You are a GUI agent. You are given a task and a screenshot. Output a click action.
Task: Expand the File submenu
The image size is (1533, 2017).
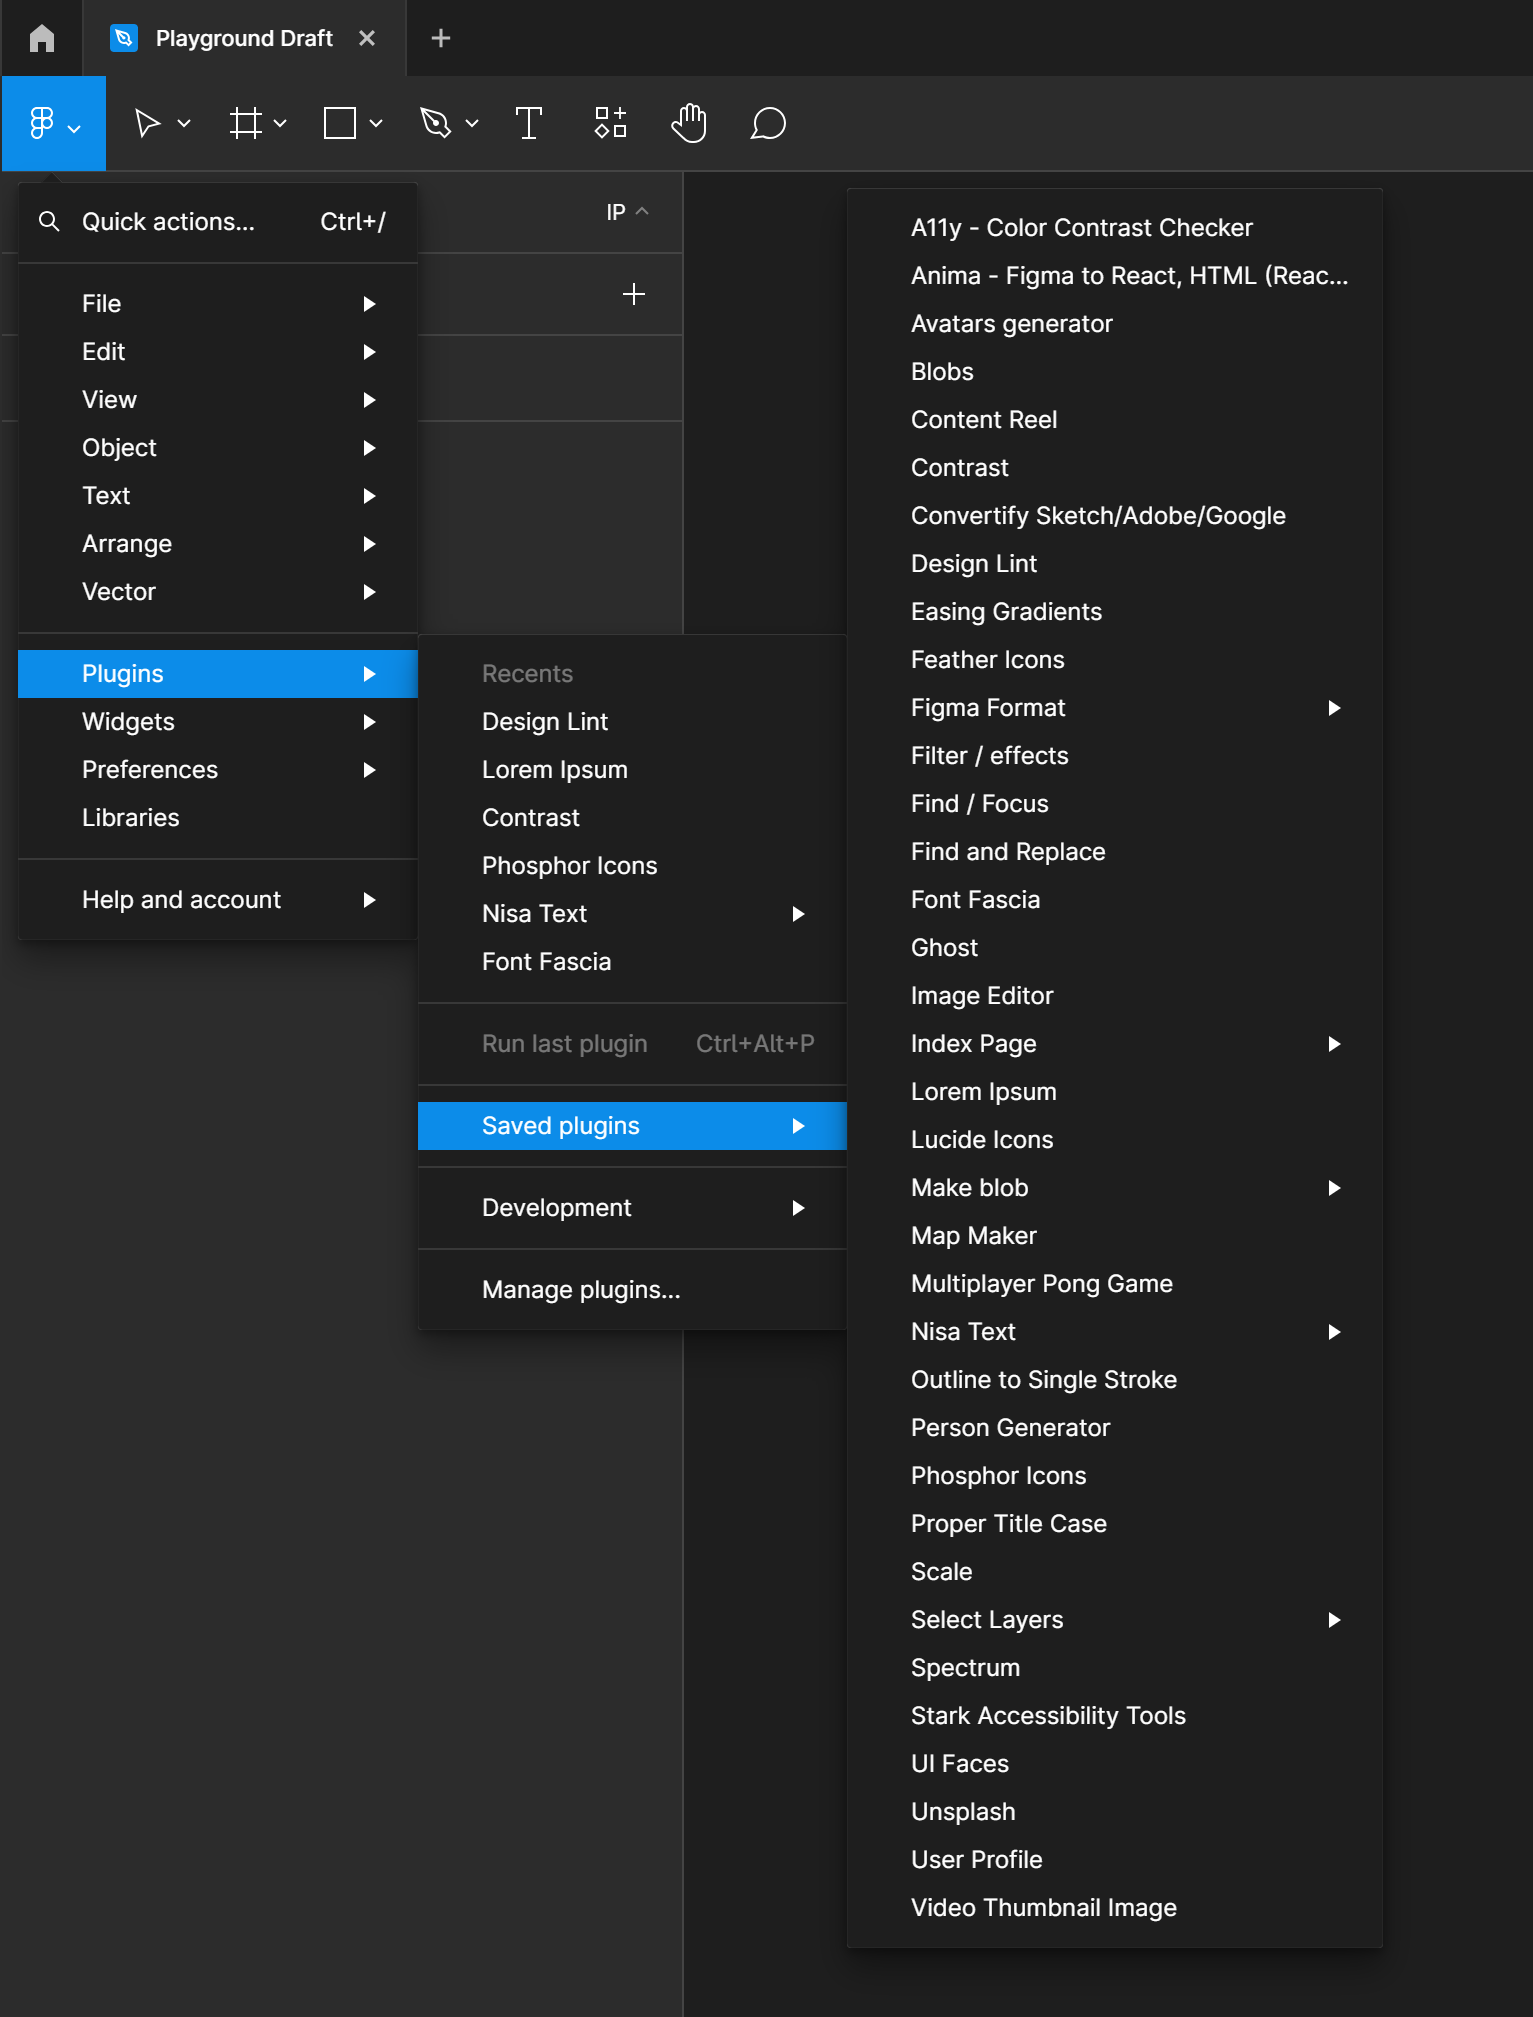coord(218,303)
